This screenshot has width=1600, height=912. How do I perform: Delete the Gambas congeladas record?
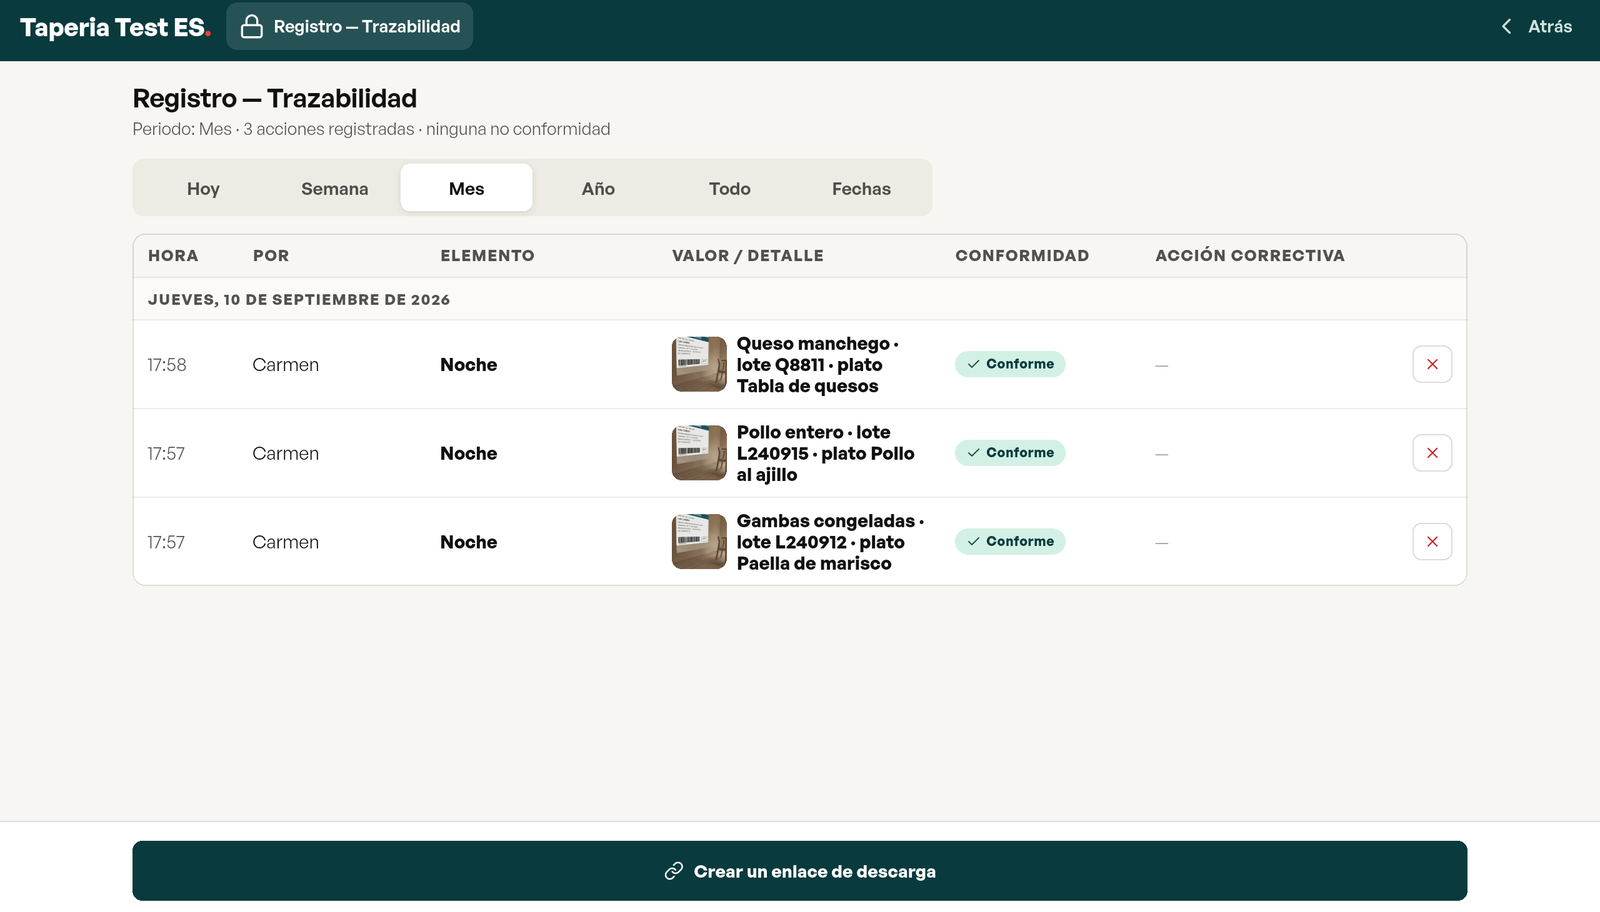tap(1432, 542)
